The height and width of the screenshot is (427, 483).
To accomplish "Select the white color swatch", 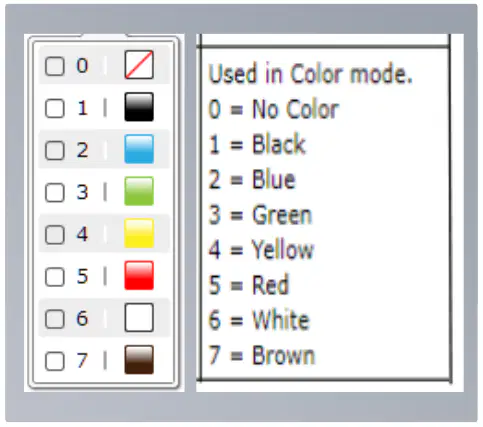I will point(139,317).
